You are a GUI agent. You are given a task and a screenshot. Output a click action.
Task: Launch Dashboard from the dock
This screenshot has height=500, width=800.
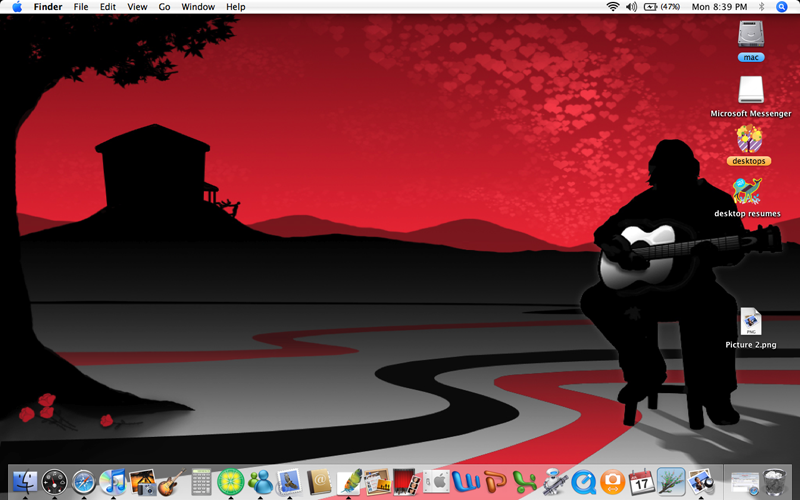[55, 482]
